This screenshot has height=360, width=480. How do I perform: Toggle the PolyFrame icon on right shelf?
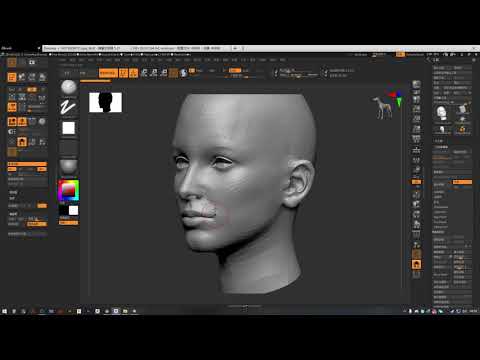[416, 234]
